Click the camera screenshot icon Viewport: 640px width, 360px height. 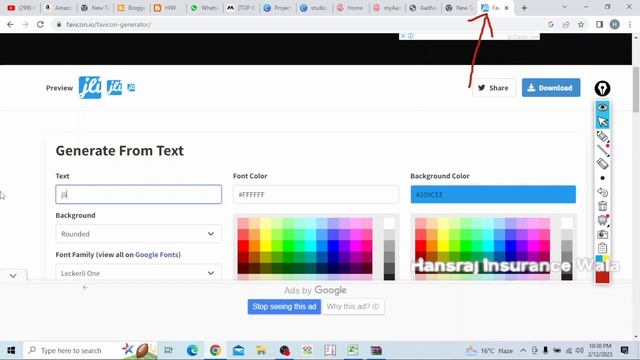tap(602, 234)
